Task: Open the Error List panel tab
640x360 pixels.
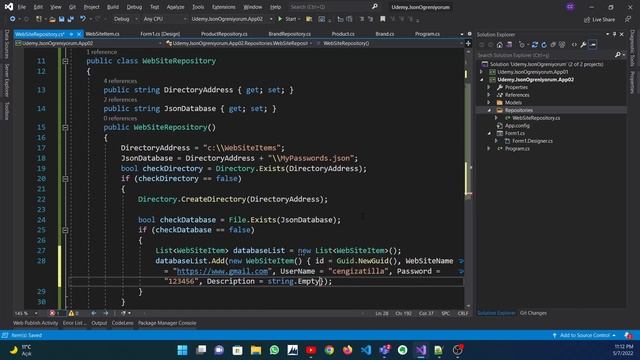Action: point(74,323)
